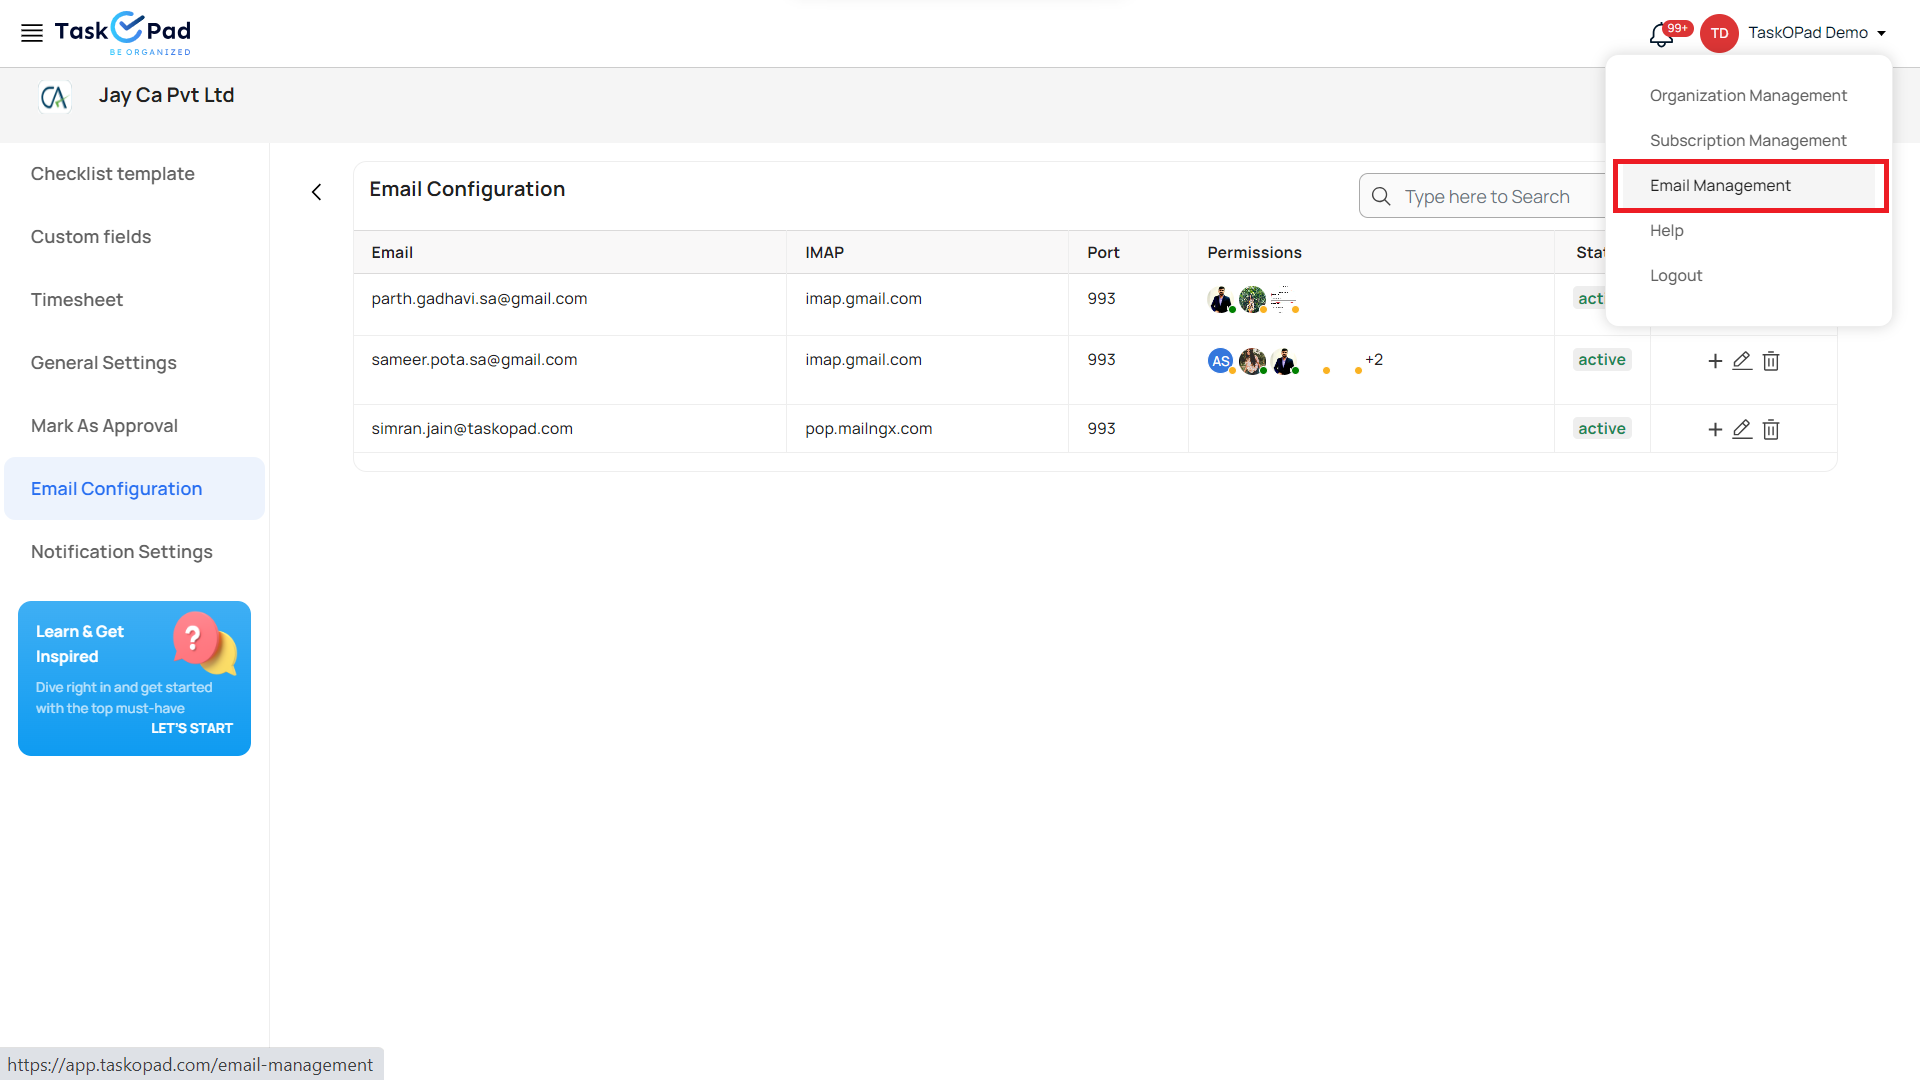
Task: Open Subscription Management from dropdown
Action: coord(1748,141)
